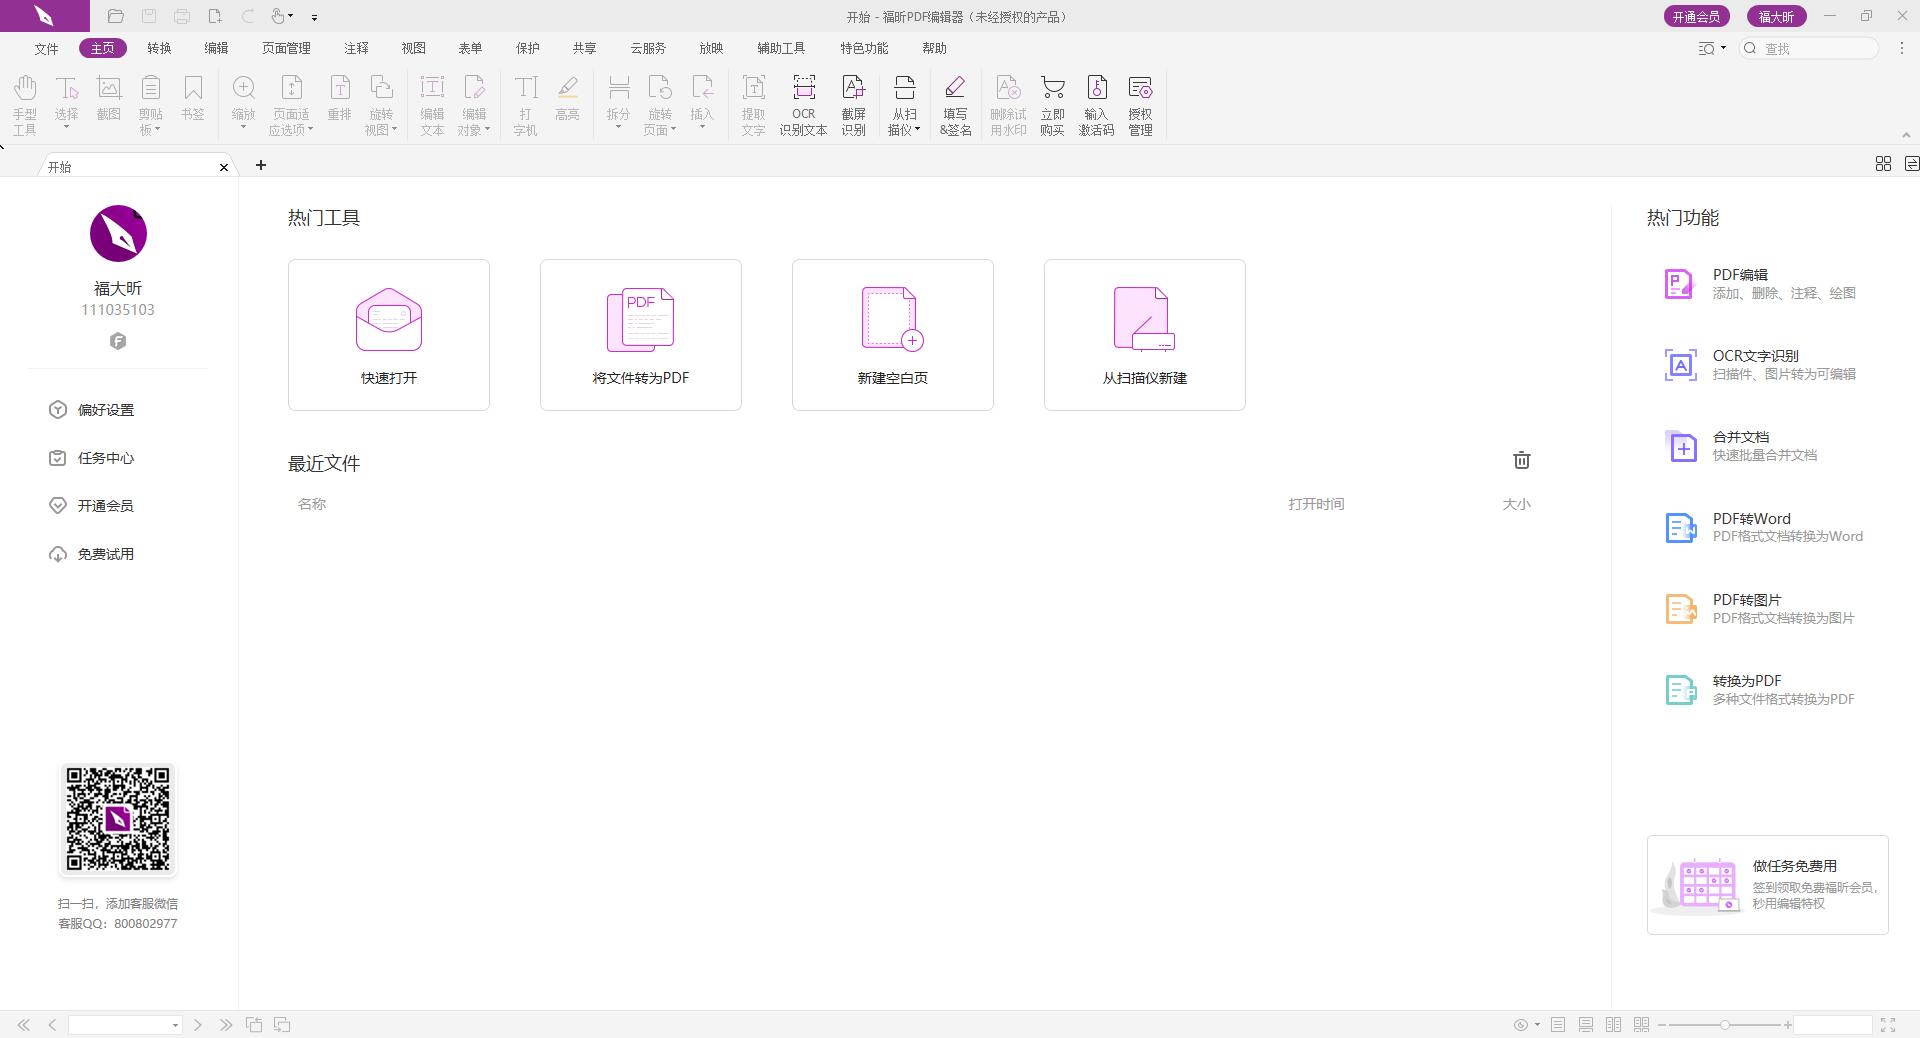Select the Fill & Sign (填写&签名) tool

[955, 104]
